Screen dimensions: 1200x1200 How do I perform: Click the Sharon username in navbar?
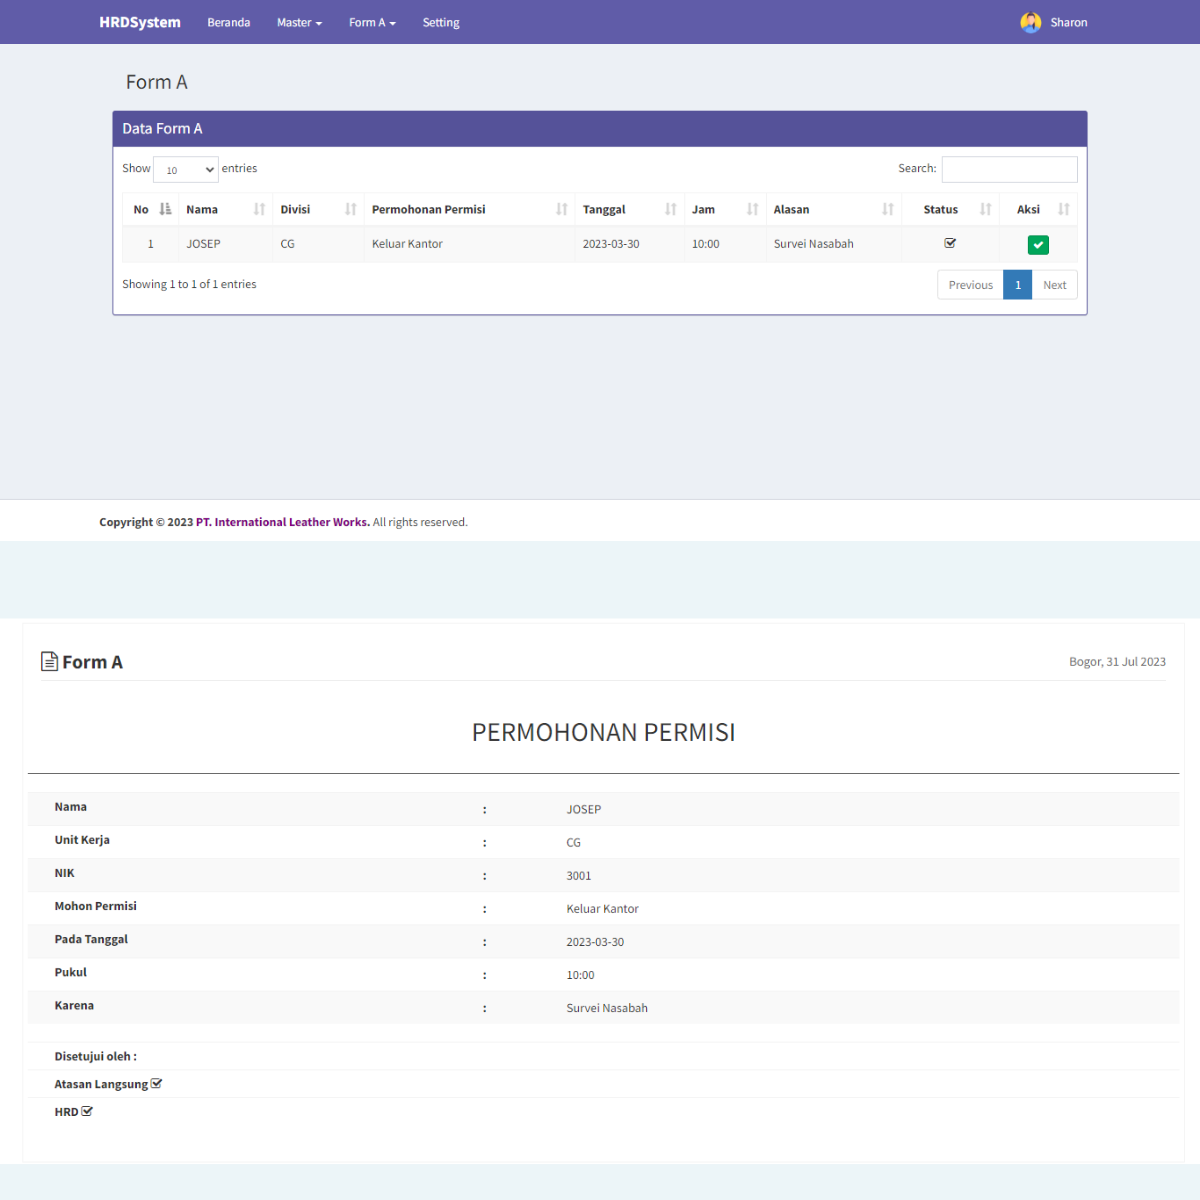[1069, 22]
